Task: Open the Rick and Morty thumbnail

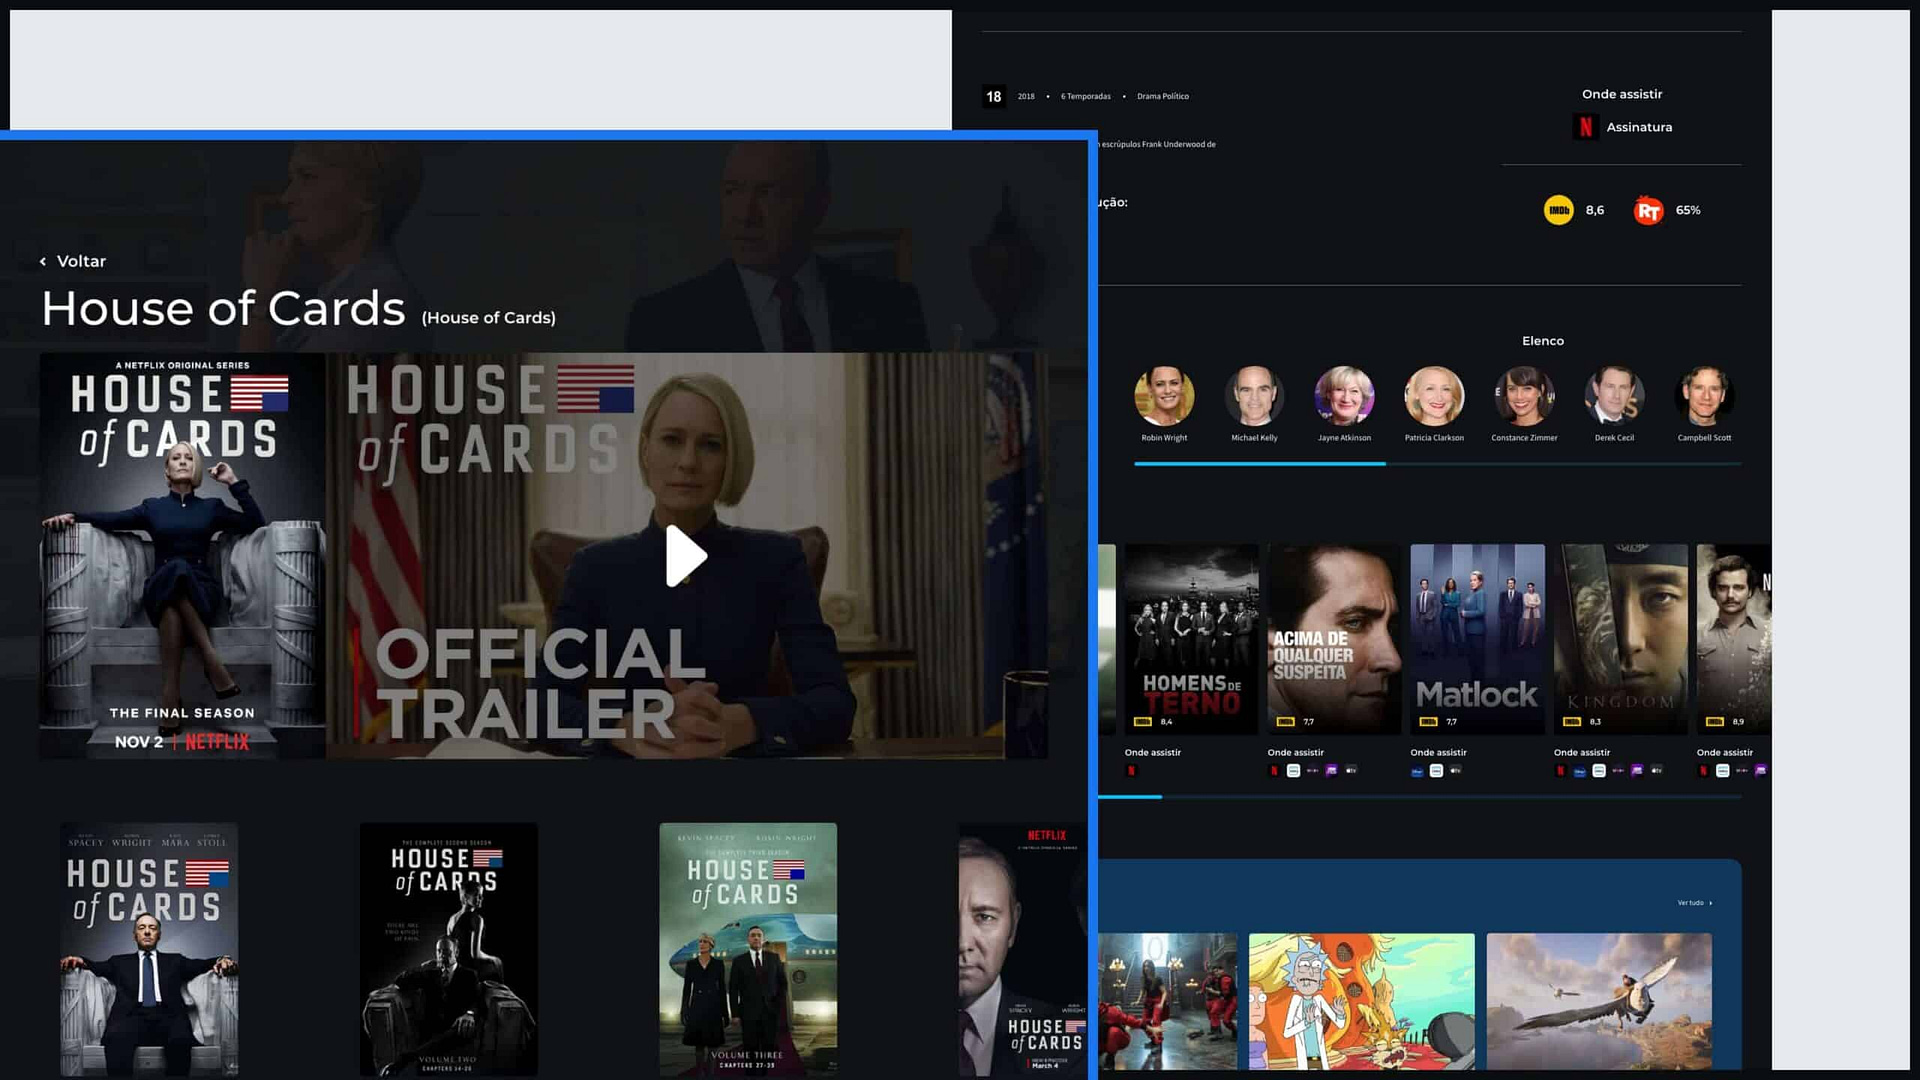Action: (x=1362, y=1002)
